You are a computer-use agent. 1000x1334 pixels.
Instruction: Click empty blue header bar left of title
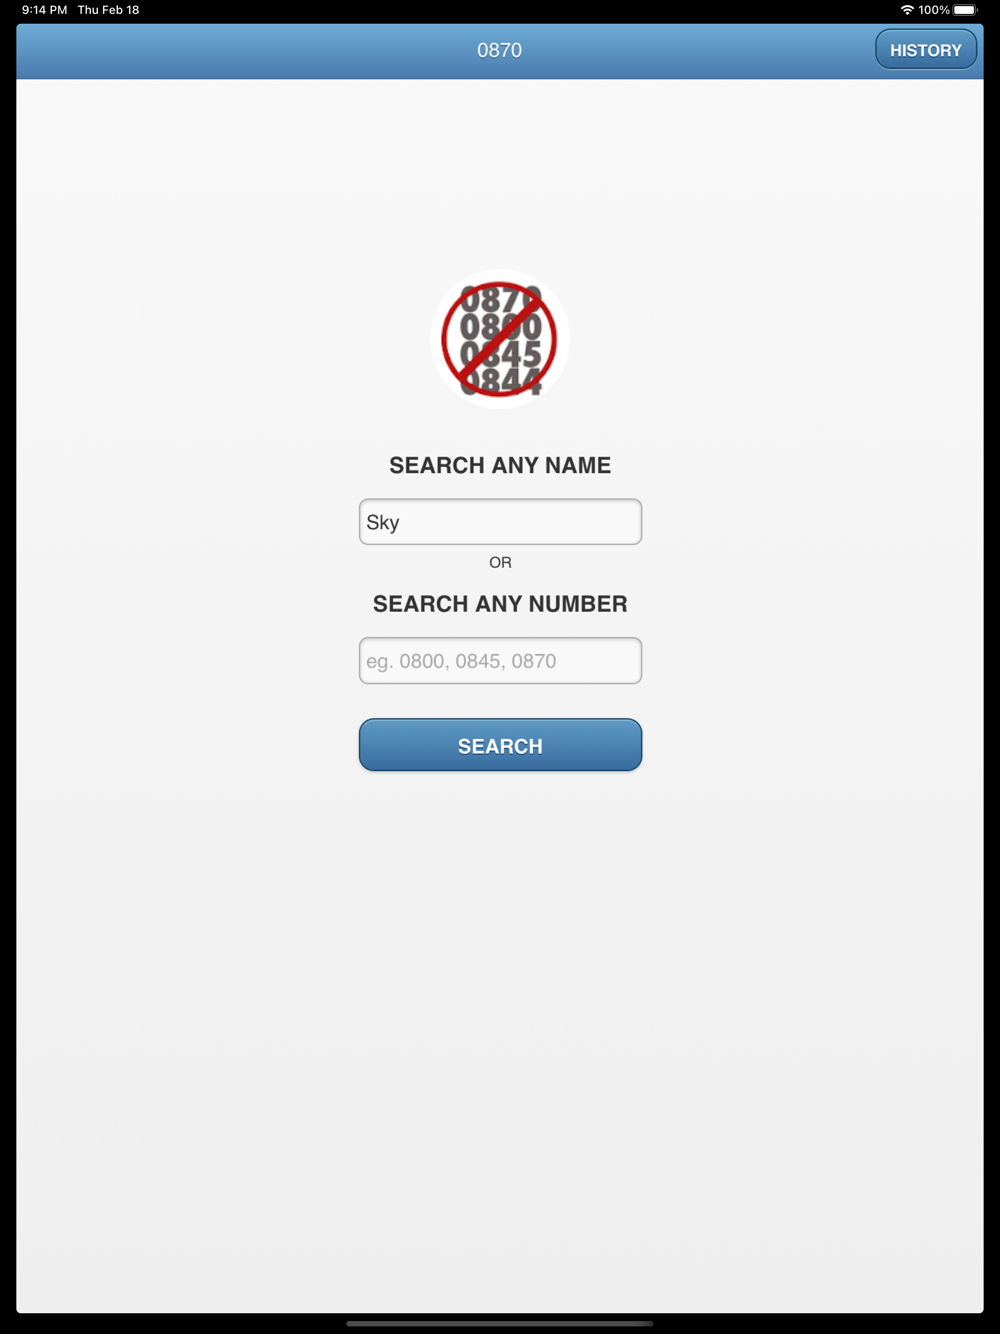[x=240, y=50]
